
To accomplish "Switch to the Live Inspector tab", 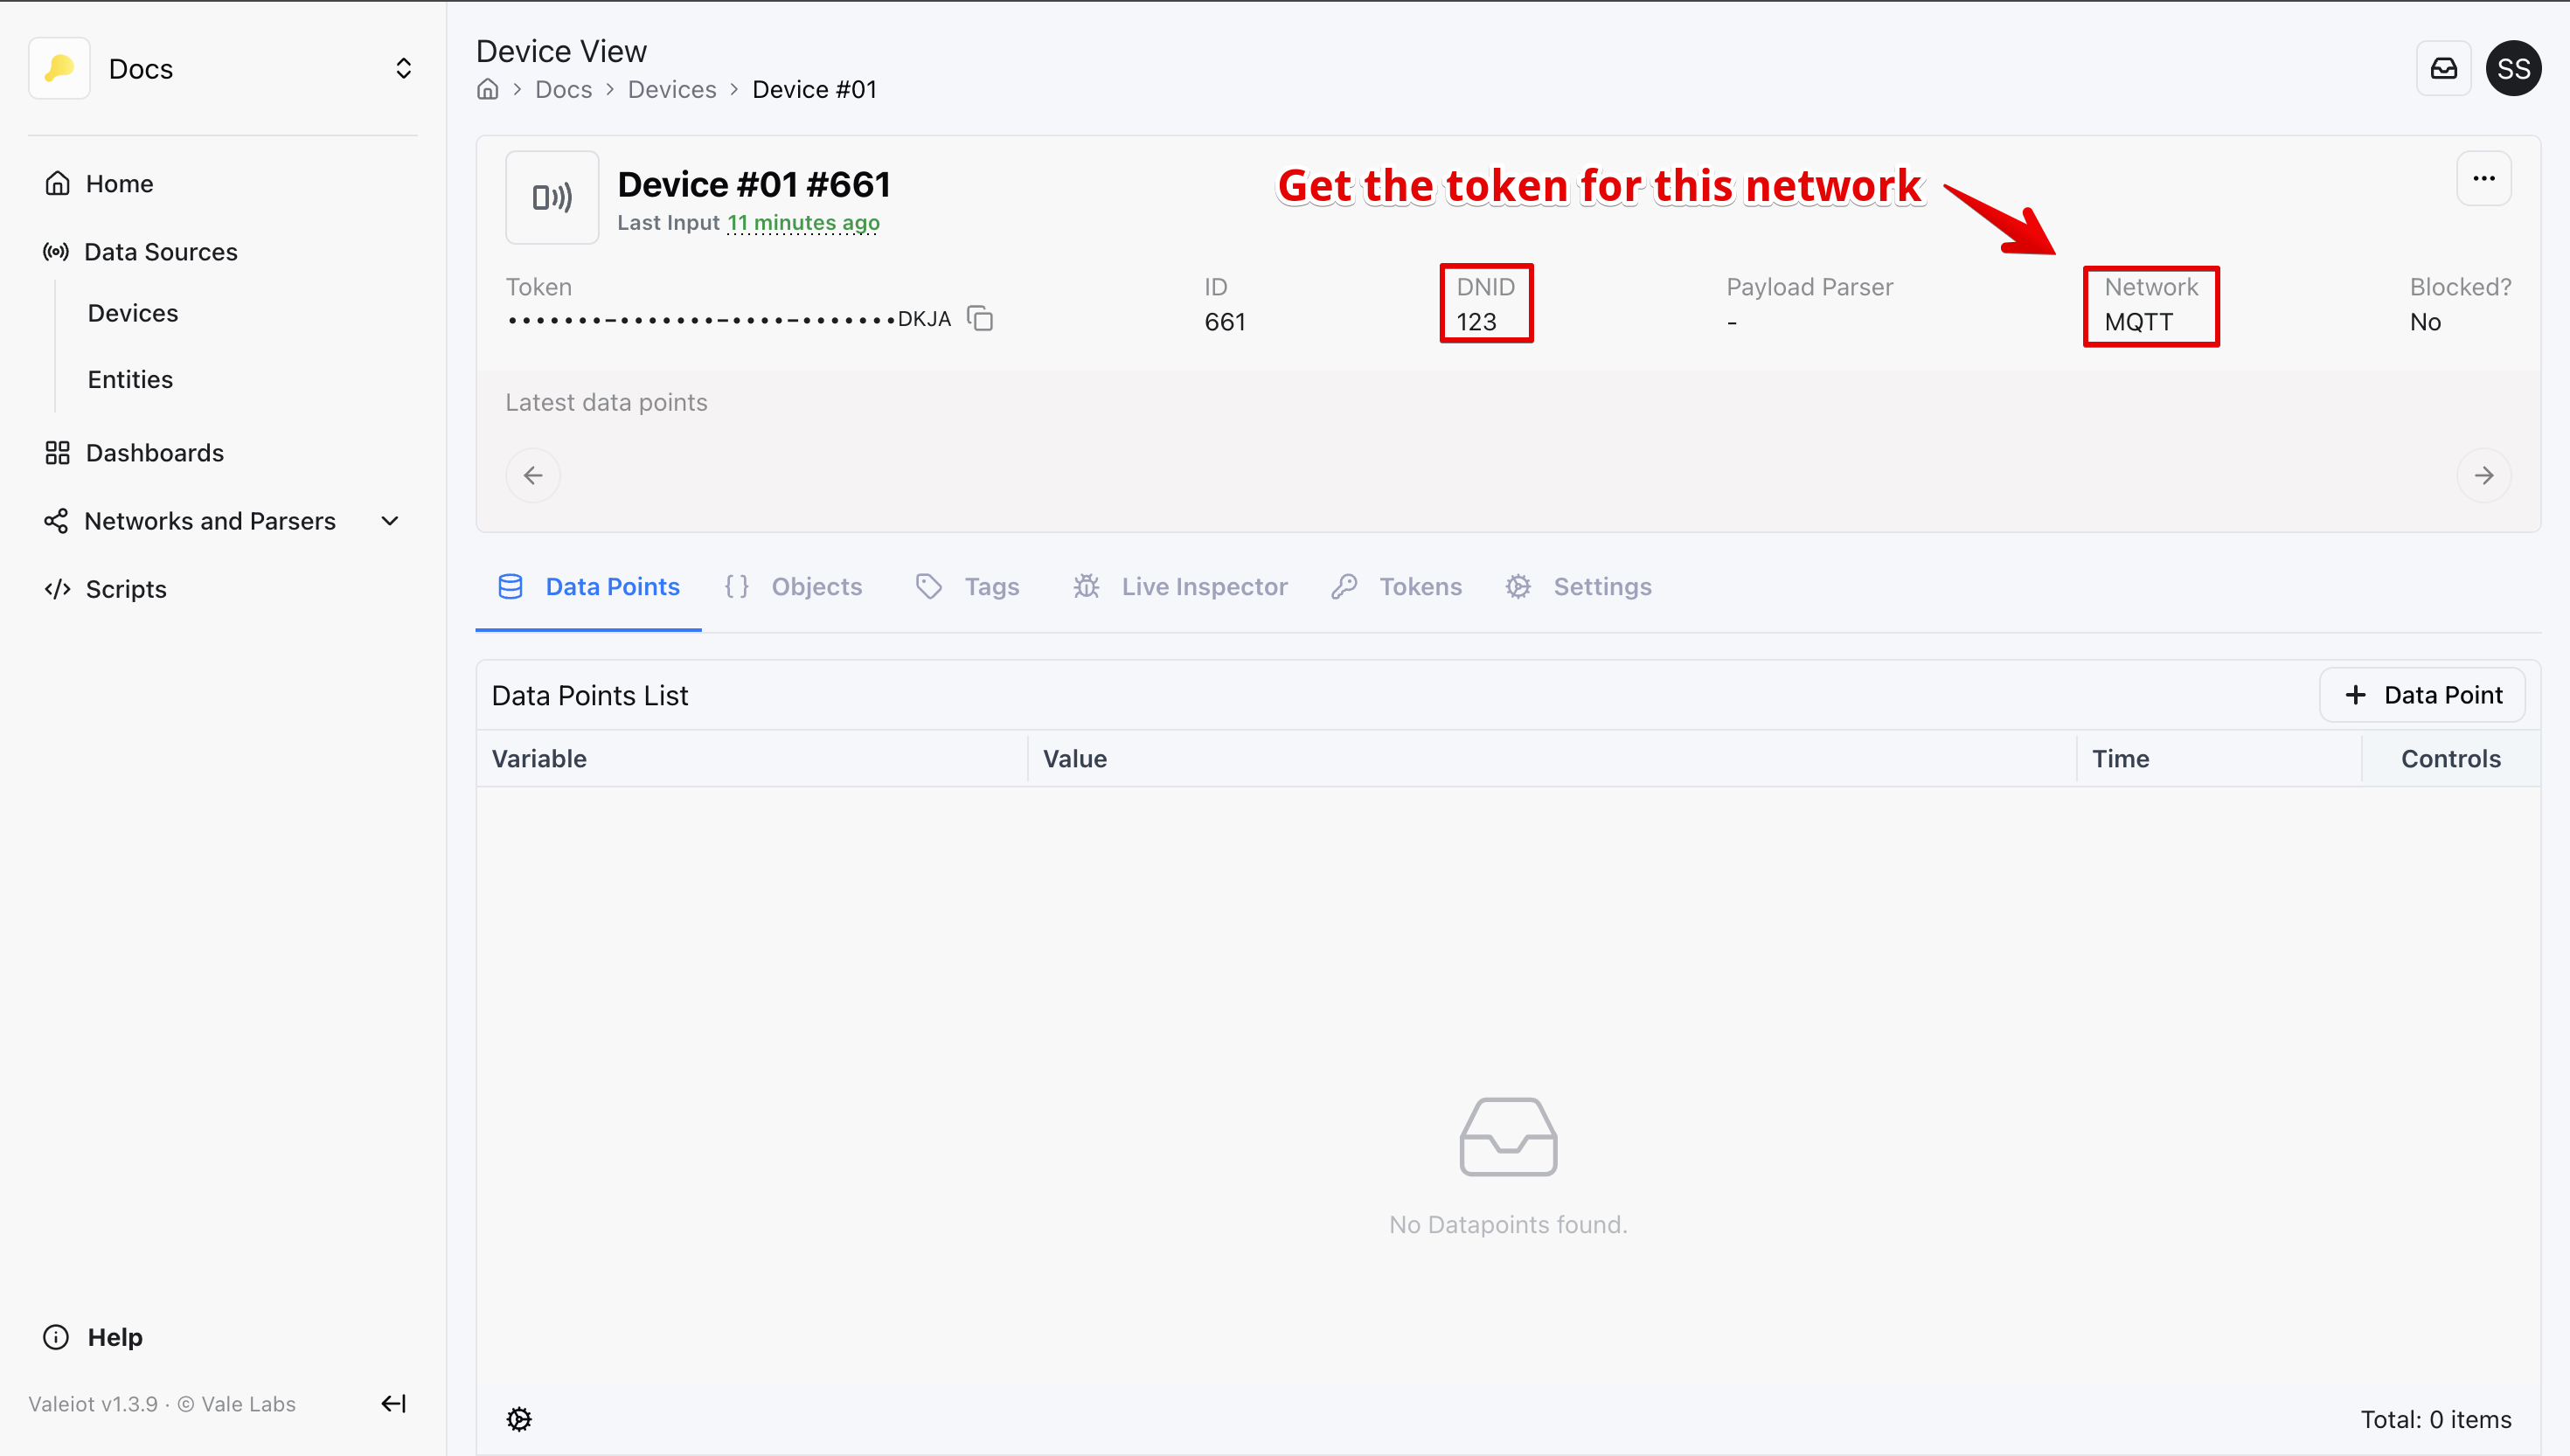I will click(x=1204, y=586).
